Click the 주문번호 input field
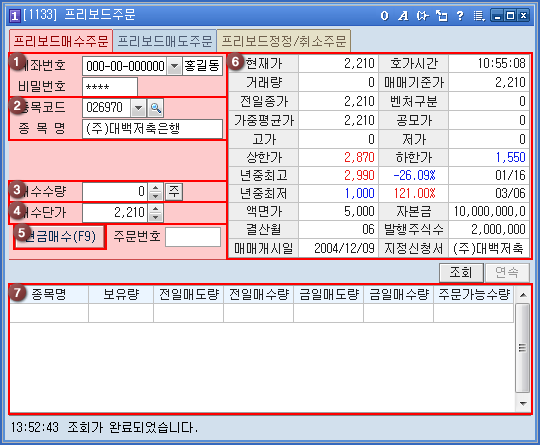The width and height of the screenshot is (540, 445). (193, 237)
